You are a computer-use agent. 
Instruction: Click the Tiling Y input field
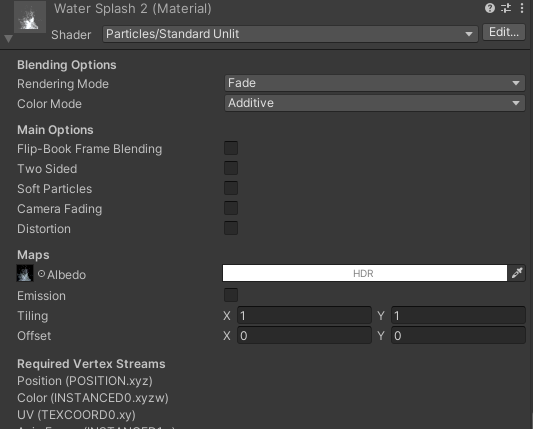pos(458,315)
